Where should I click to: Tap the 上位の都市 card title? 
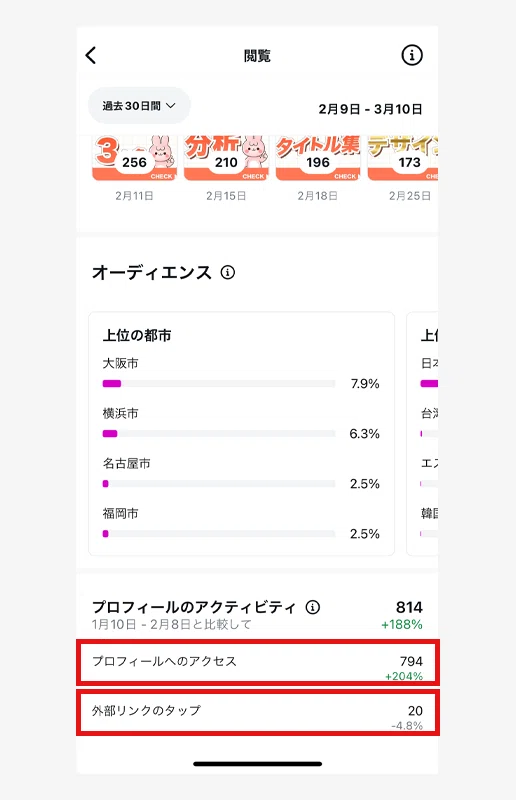tap(137, 335)
